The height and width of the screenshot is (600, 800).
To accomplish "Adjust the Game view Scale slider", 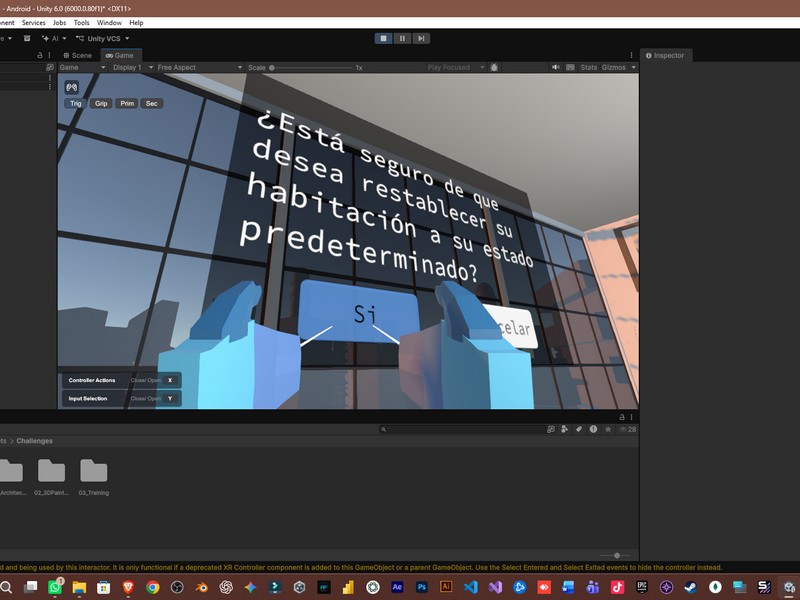I will click(x=311, y=67).
